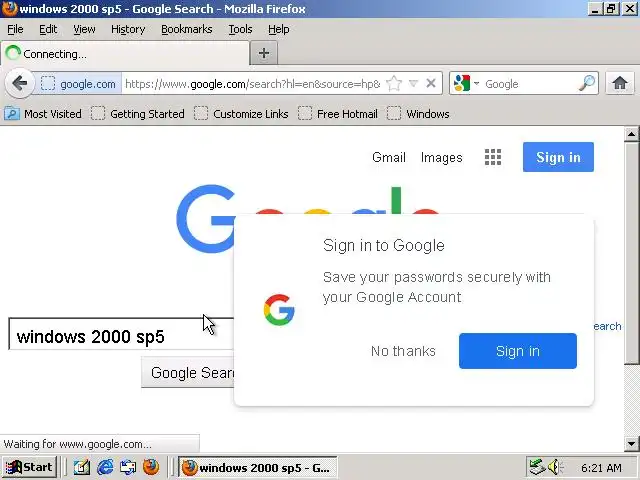Click the network tray icon
Viewport: 640px width, 480px height.
click(537, 467)
